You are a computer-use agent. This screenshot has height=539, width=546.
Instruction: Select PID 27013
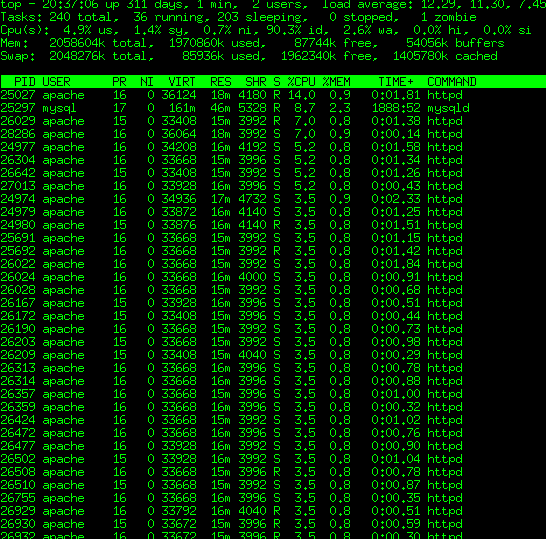pyautogui.click(x=18, y=186)
